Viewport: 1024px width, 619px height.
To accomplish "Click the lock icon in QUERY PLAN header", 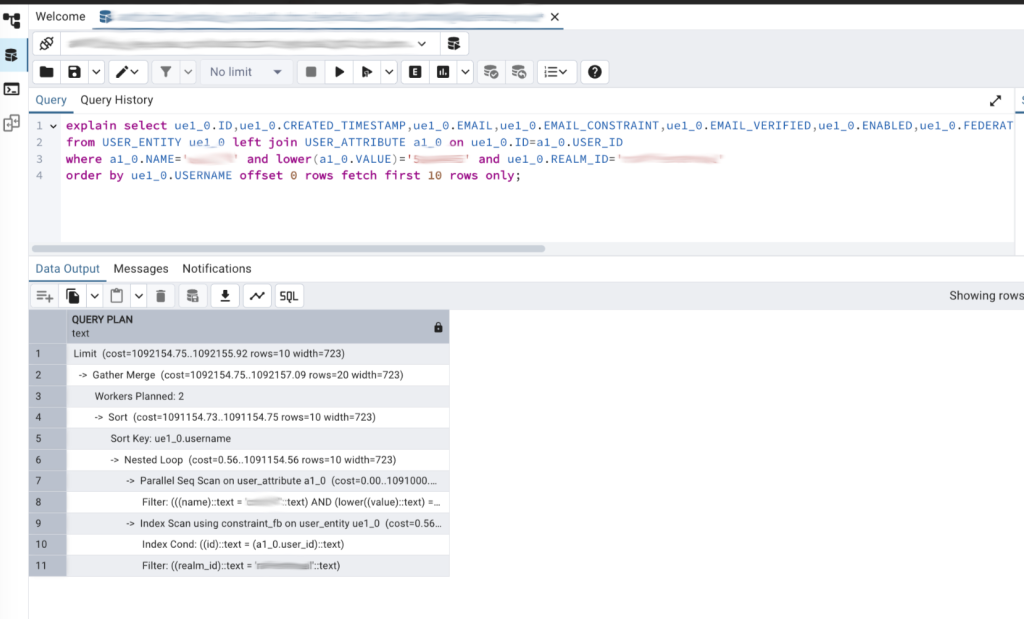I will pyautogui.click(x=438, y=327).
